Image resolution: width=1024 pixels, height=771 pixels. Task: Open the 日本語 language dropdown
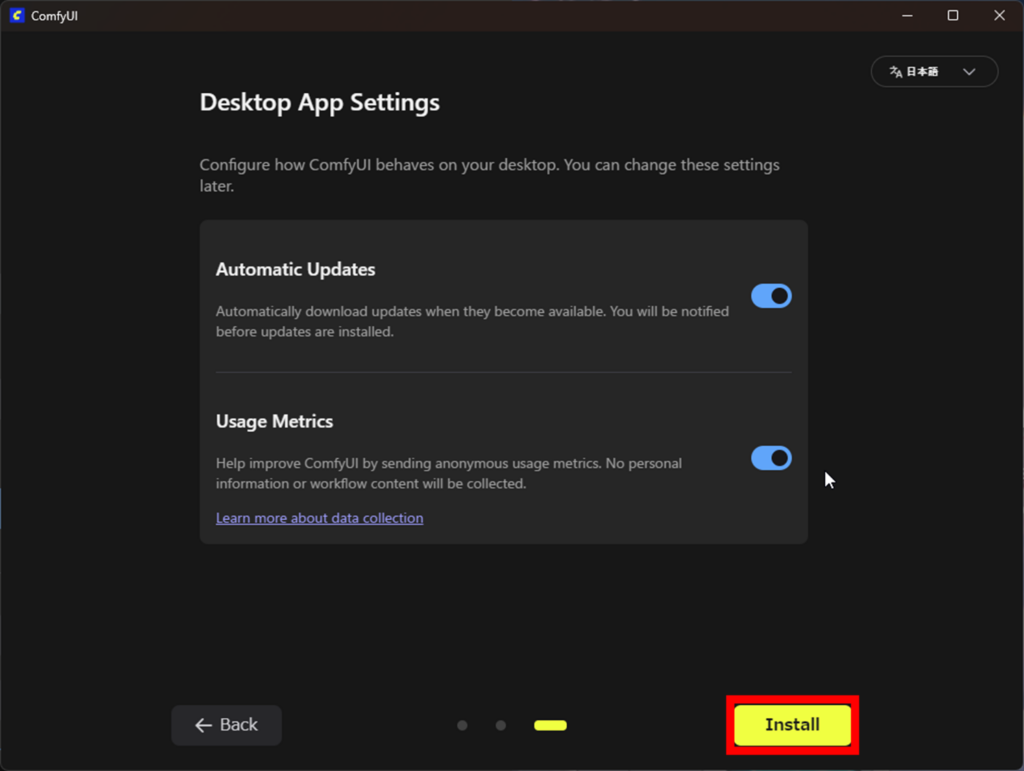[x=933, y=71]
